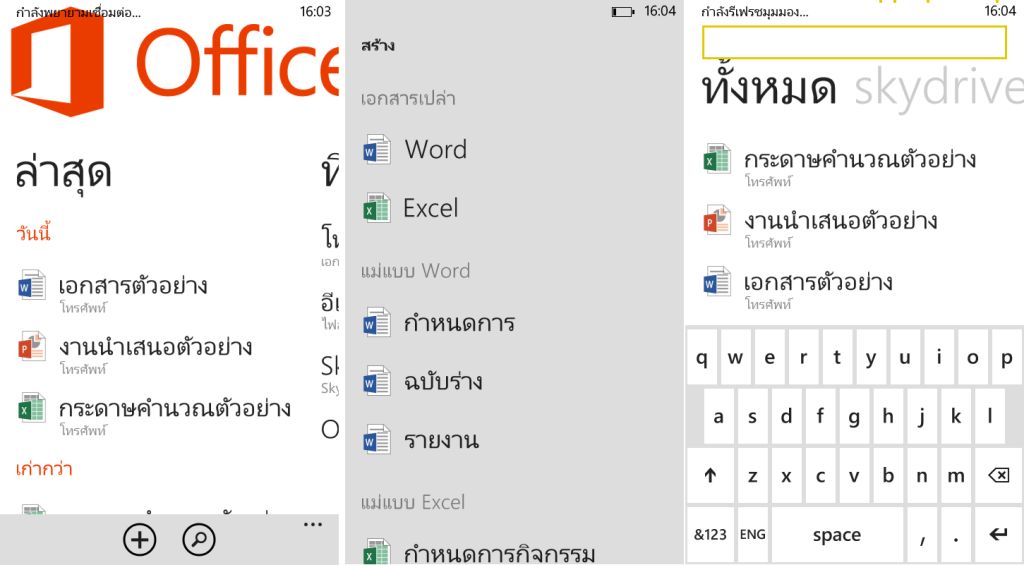The image size is (1024, 565).
Task: Tap the shift arrow key
Action: coord(710,476)
